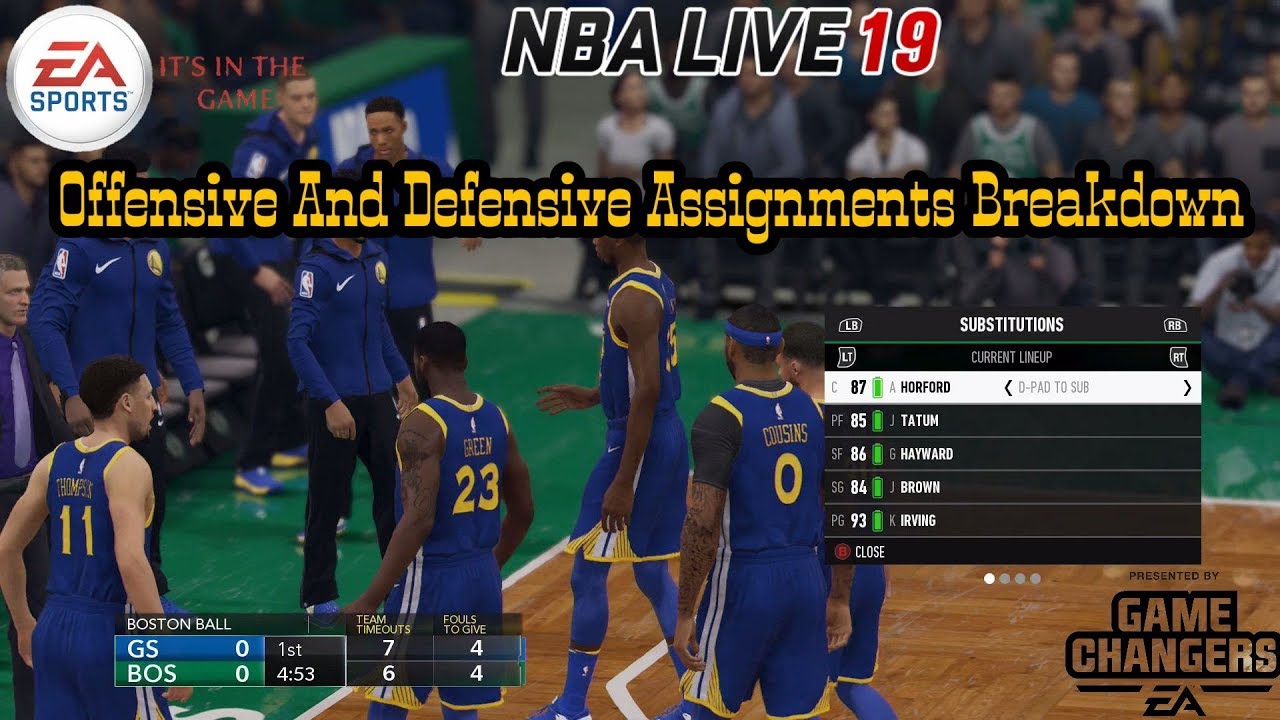Click Hayward's green stamina battery icon
This screenshot has height=720, width=1280.
click(x=878, y=454)
